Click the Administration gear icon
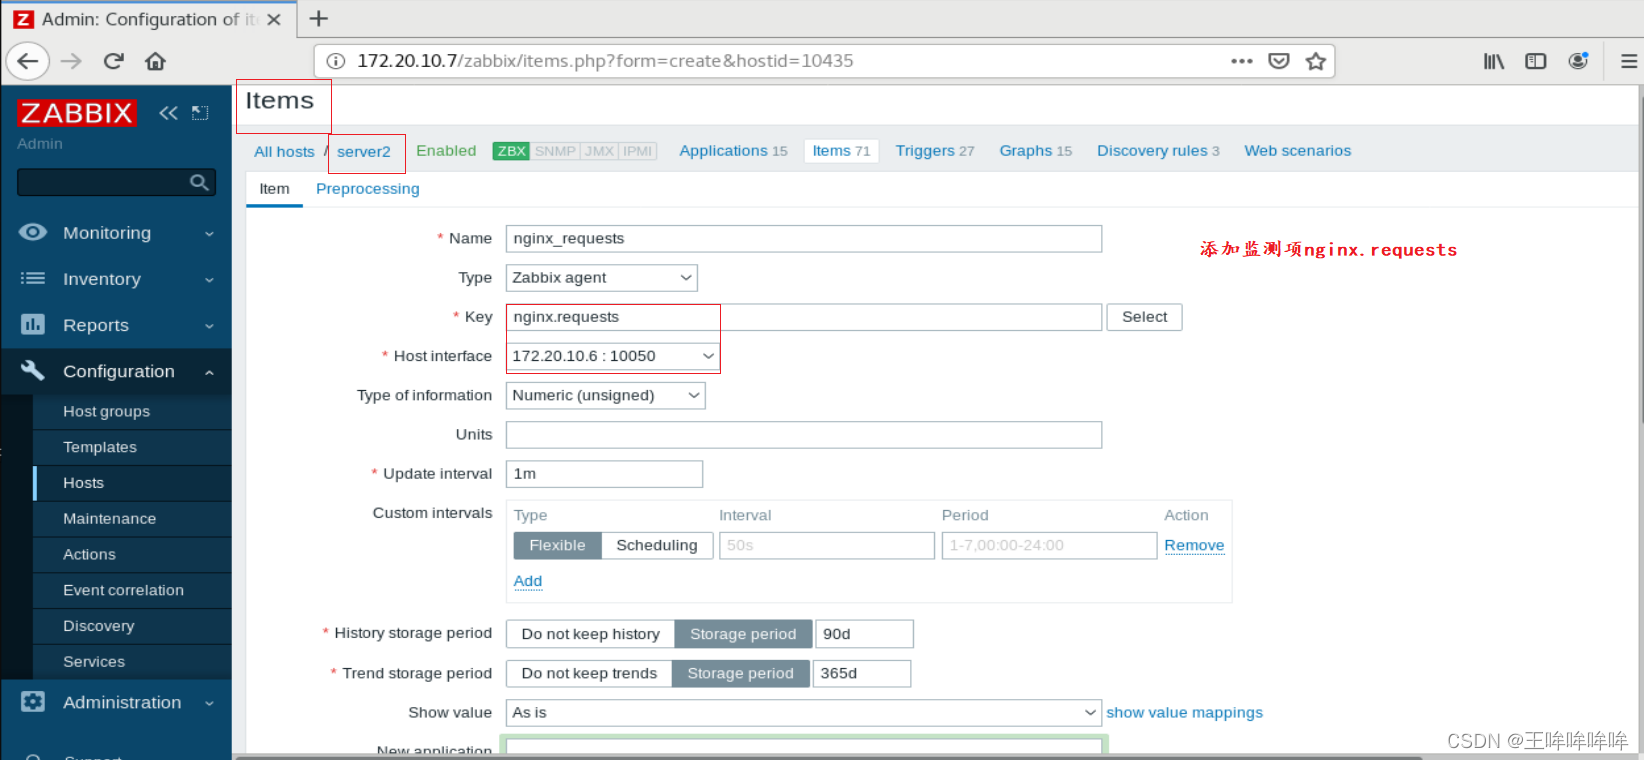 pos(33,702)
